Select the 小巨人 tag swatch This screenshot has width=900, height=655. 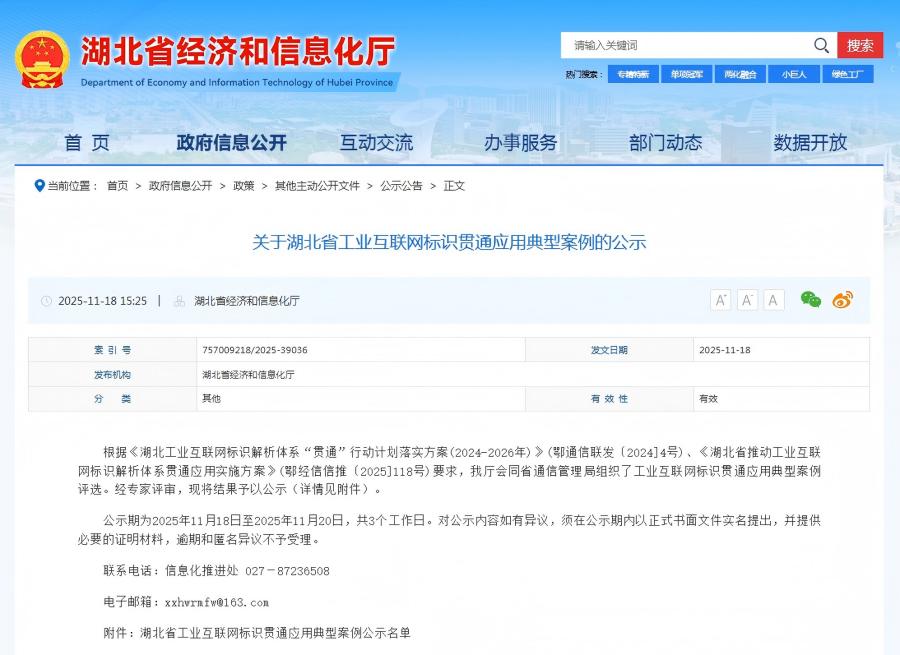793,74
